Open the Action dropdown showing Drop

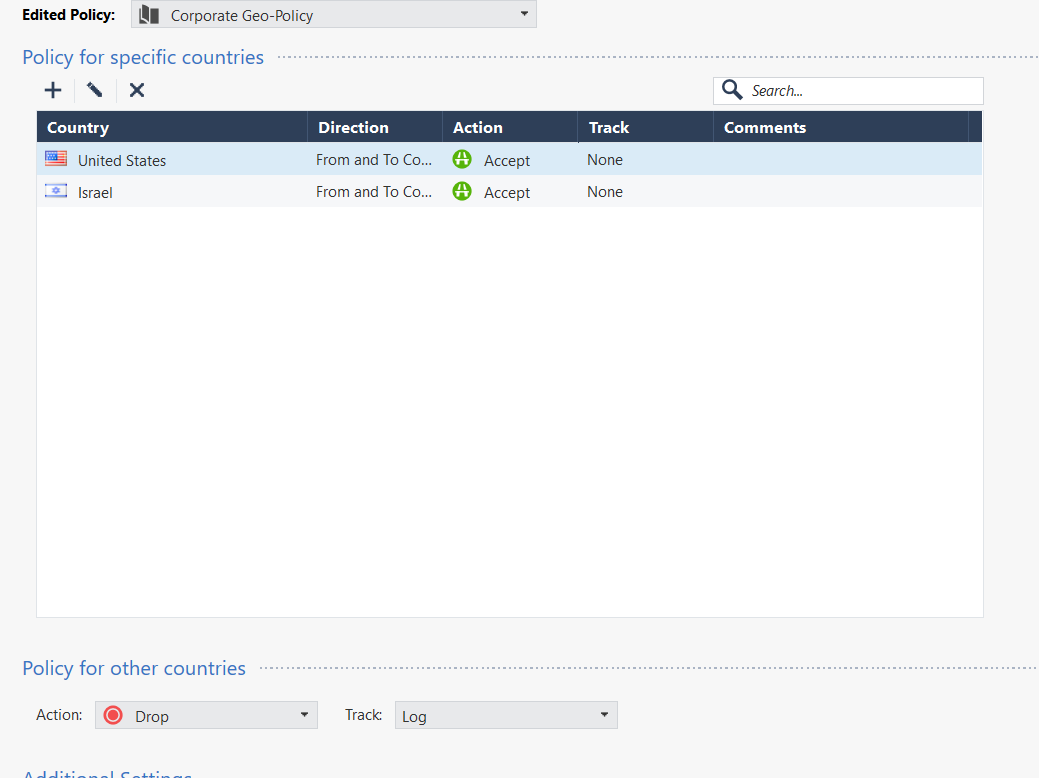pyautogui.click(x=206, y=715)
